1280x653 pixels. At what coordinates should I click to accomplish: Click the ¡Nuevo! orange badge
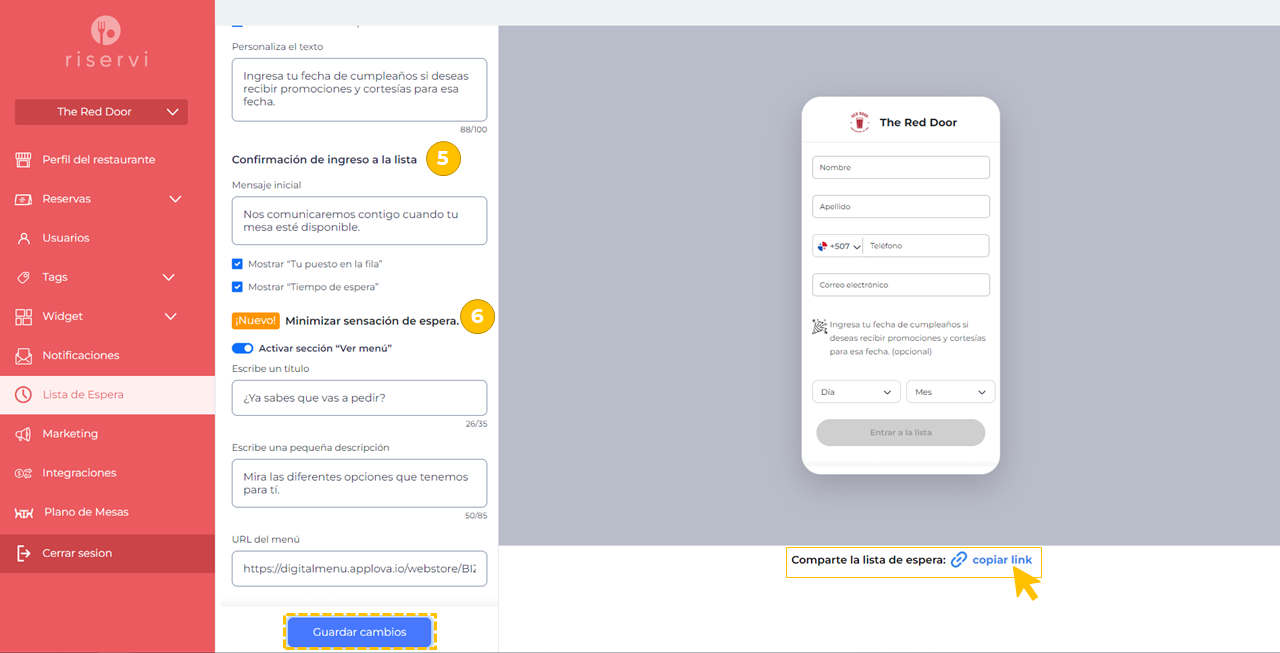[255, 321]
